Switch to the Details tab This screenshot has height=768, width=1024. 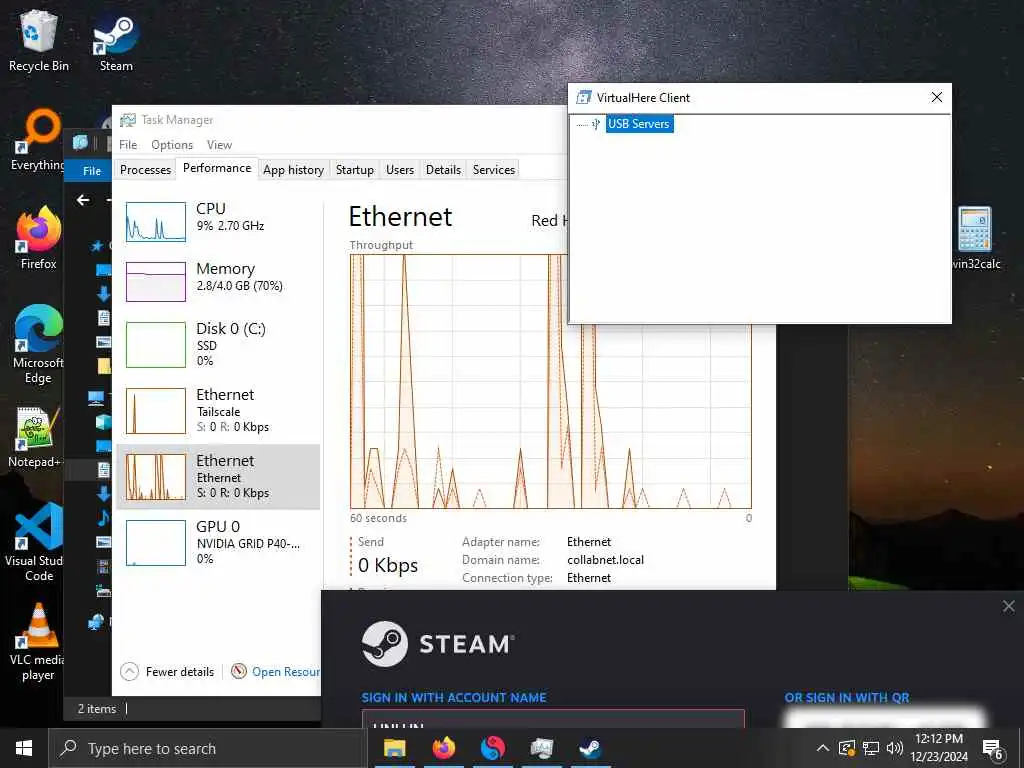[443, 170]
